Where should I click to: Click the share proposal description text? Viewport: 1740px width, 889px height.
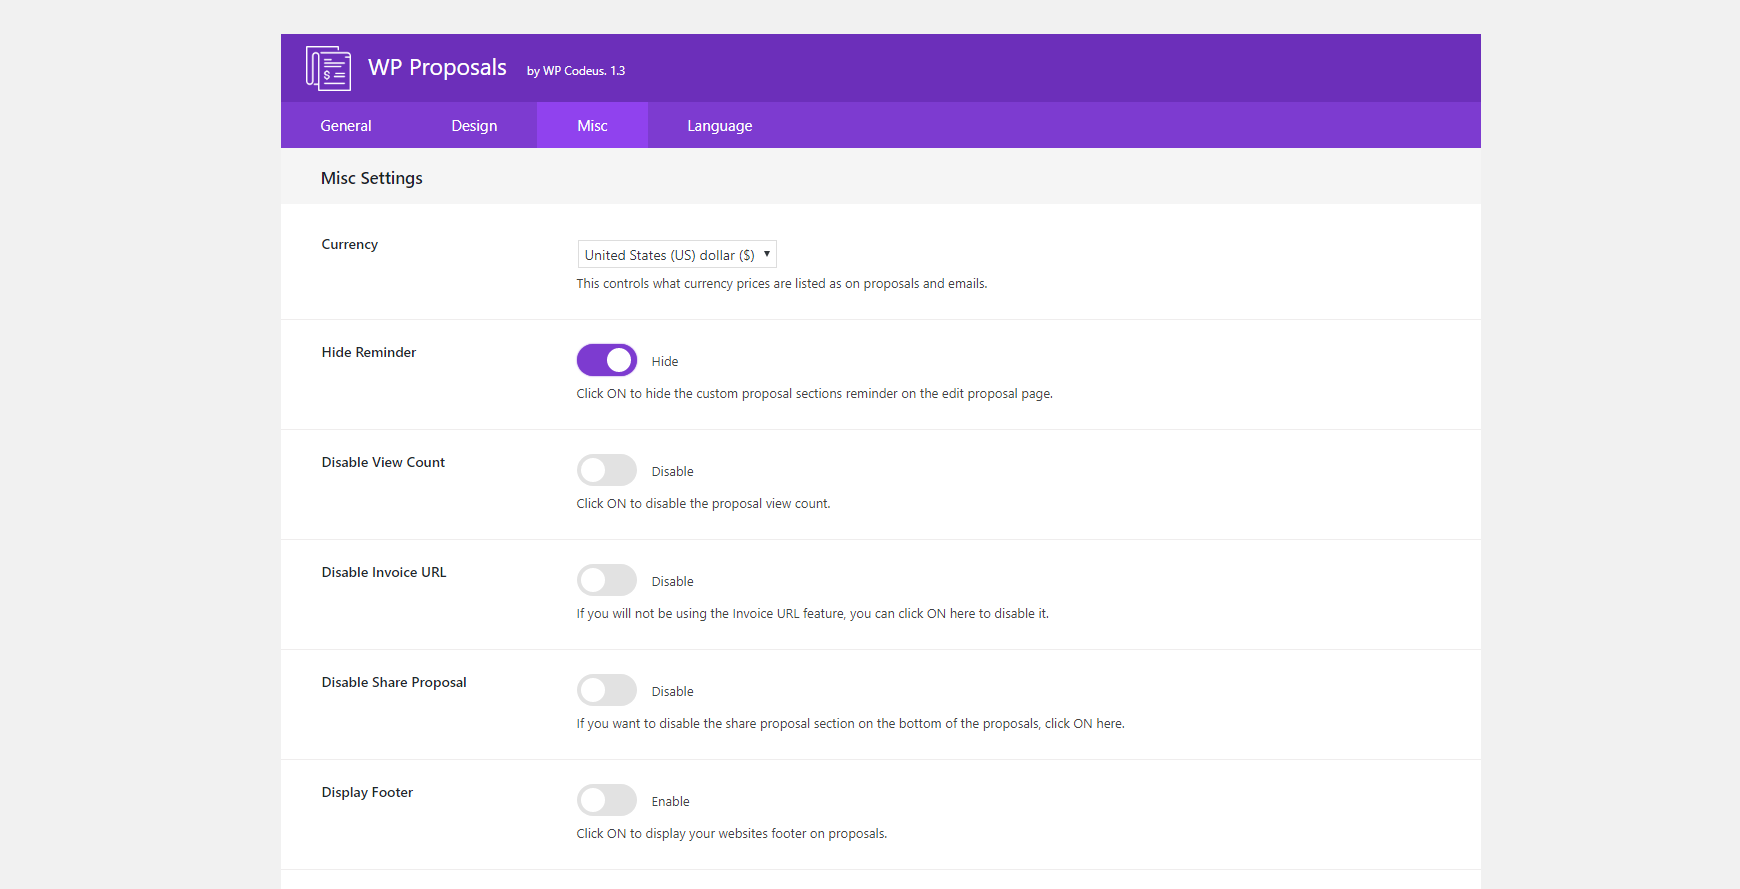pos(851,724)
